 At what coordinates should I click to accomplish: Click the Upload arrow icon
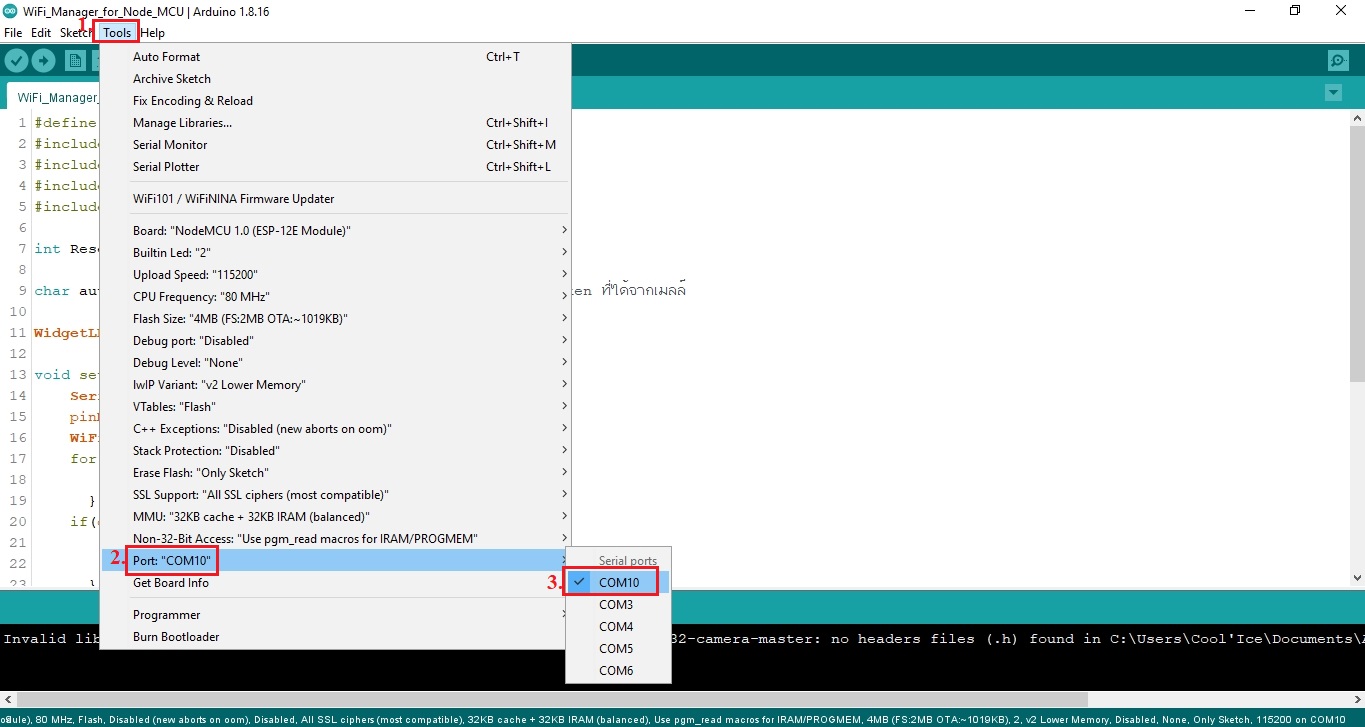[43, 60]
